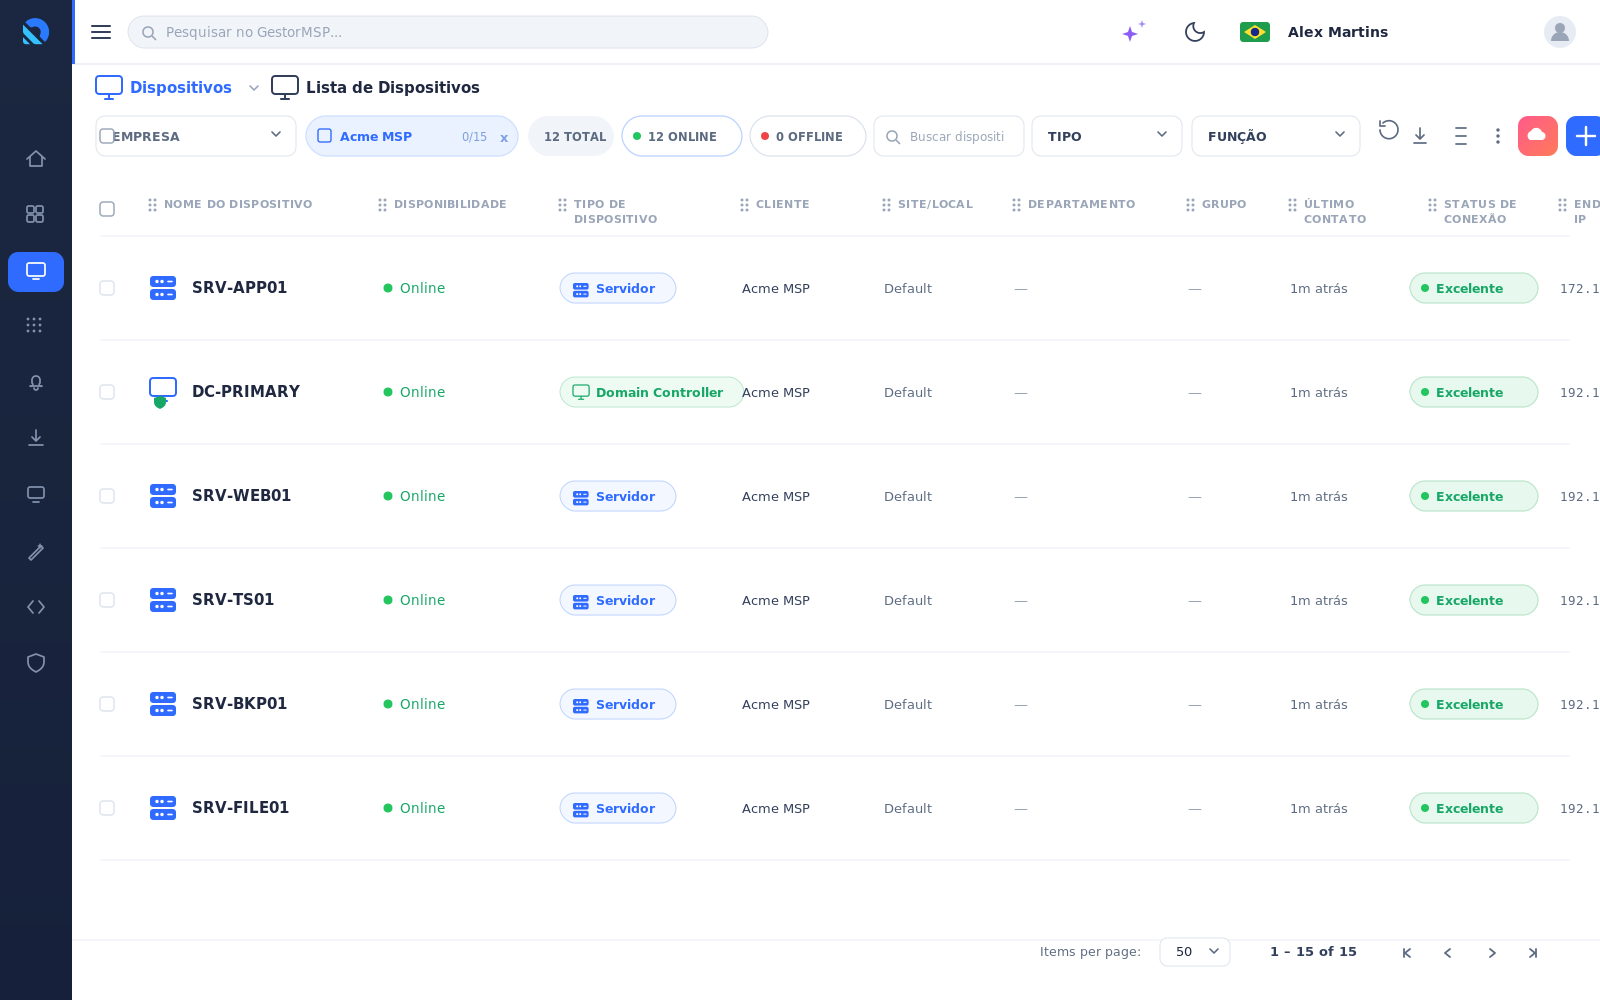
Task: Open the three-dot more options
Action: (1498, 136)
